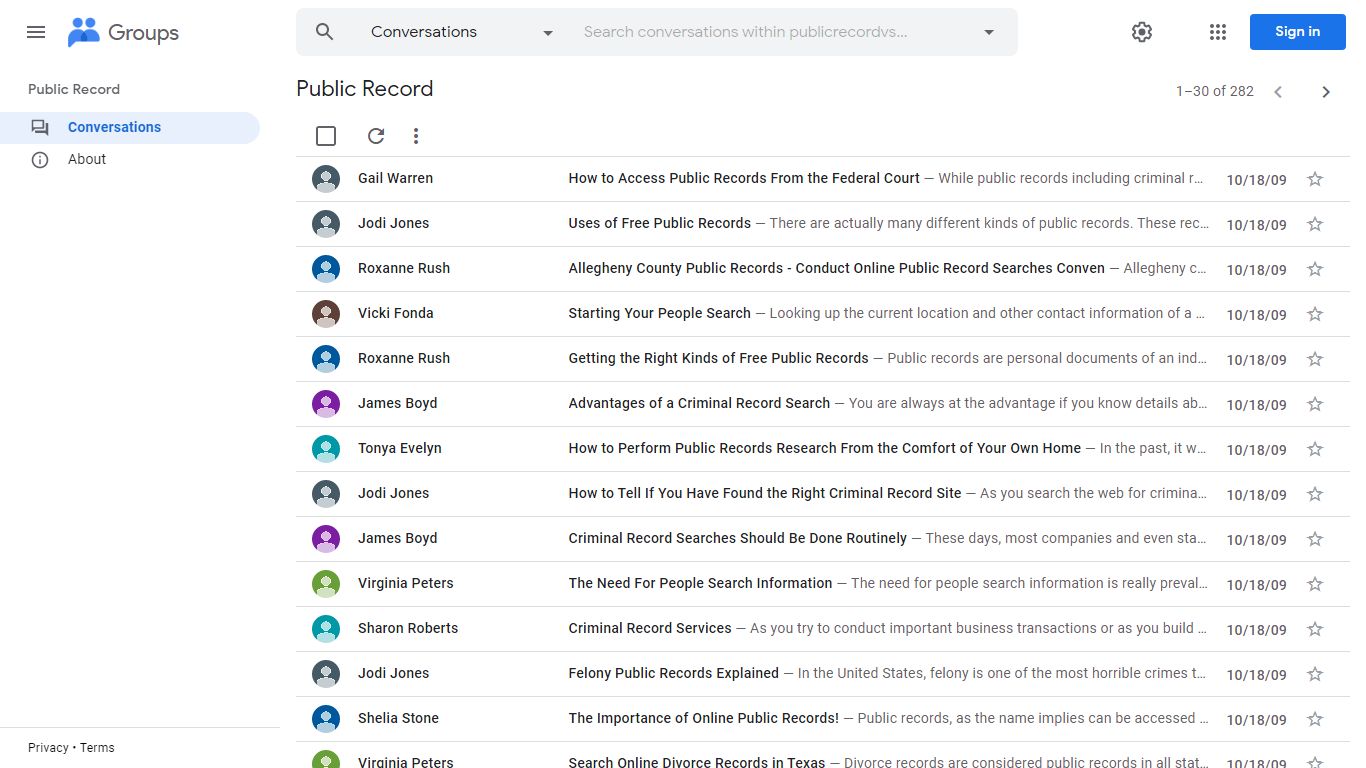This screenshot has width=1366, height=768.
Task: Click sender name Gail Warren
Action: pos(396,178)
